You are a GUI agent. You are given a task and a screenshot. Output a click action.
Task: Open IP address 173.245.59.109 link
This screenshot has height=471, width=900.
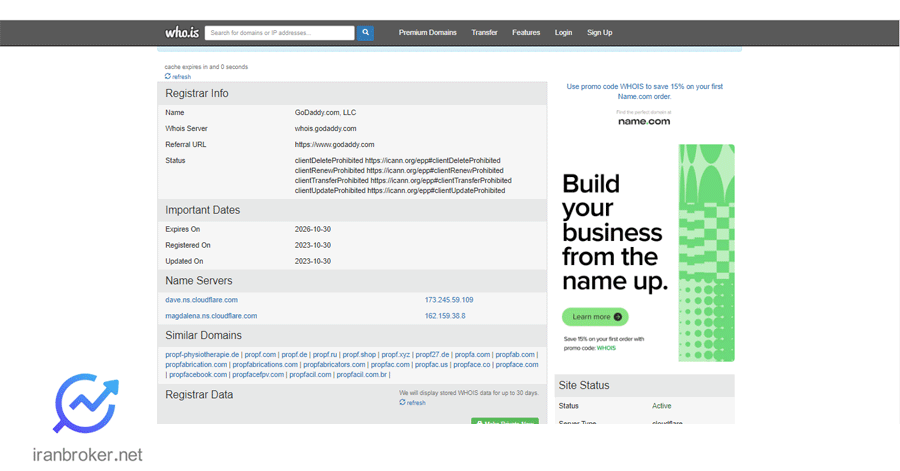coord(449,300)
